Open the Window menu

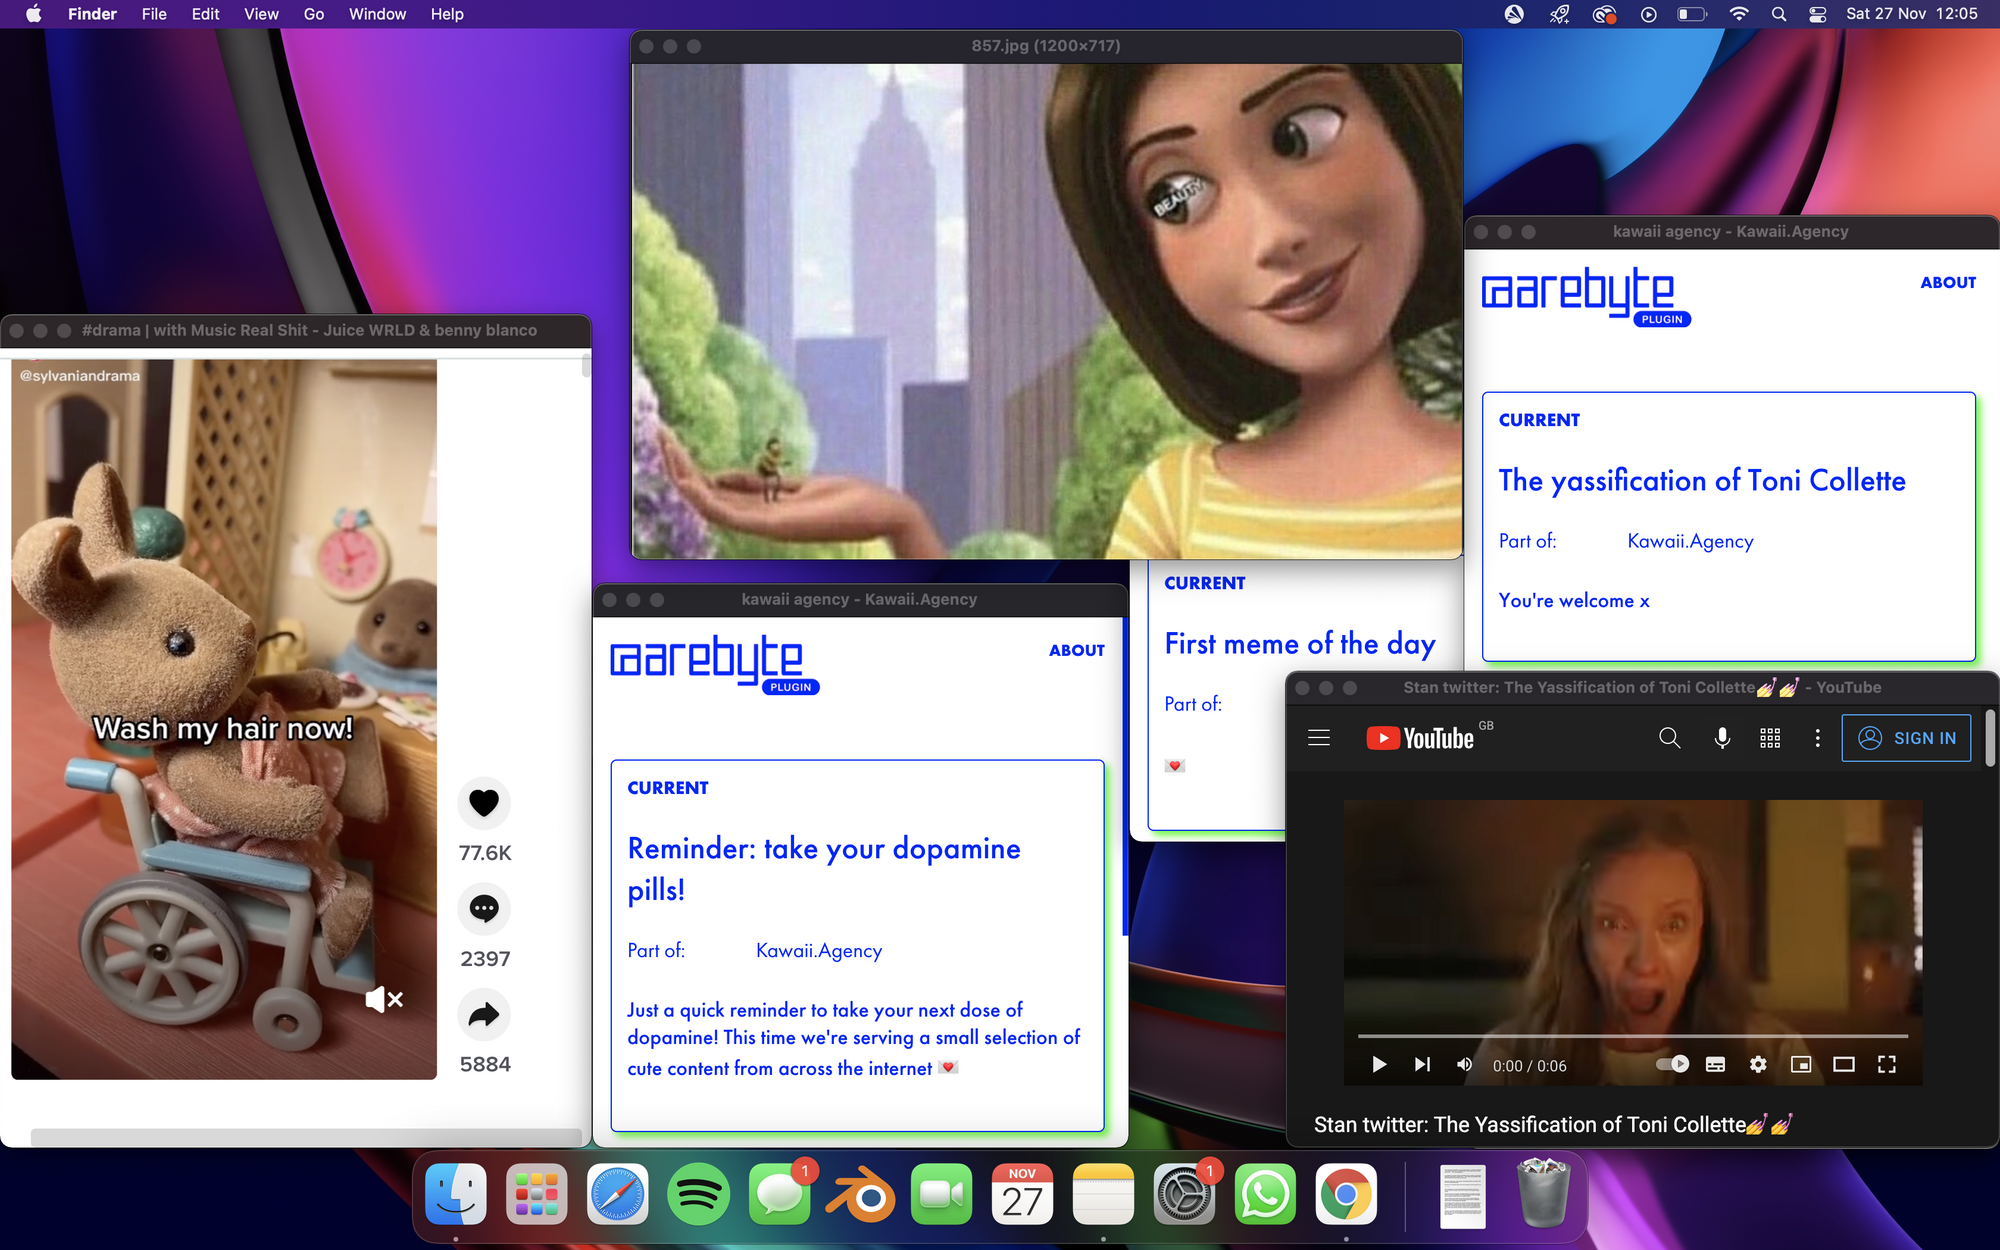pyautogui.click(x=377, y=14)
